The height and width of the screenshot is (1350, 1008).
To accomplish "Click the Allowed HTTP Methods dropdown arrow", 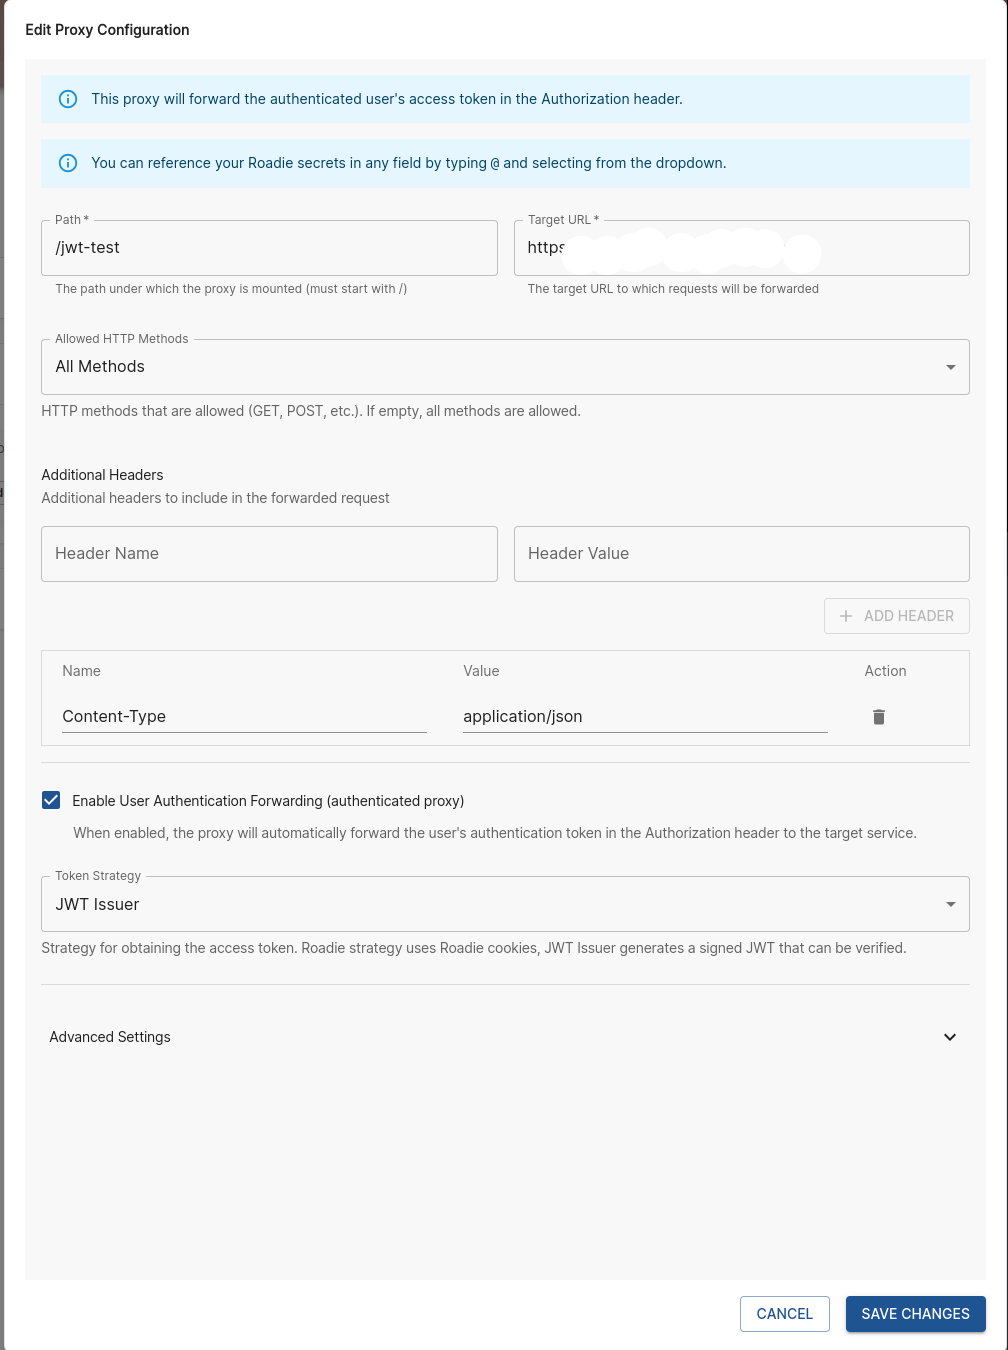I will [950, 367].
